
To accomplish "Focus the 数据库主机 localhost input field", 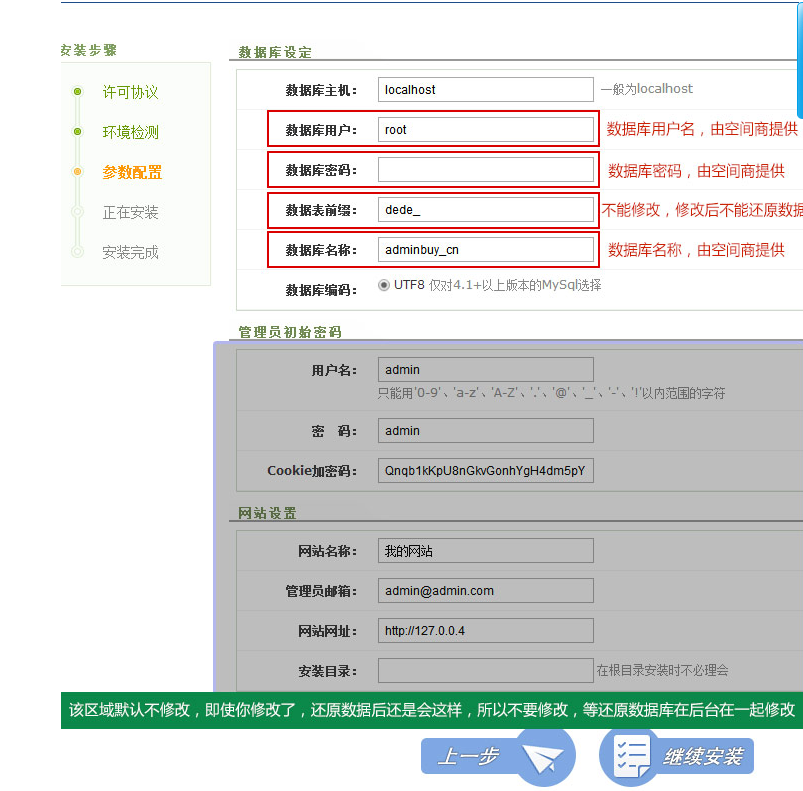I will coord(485,90).
